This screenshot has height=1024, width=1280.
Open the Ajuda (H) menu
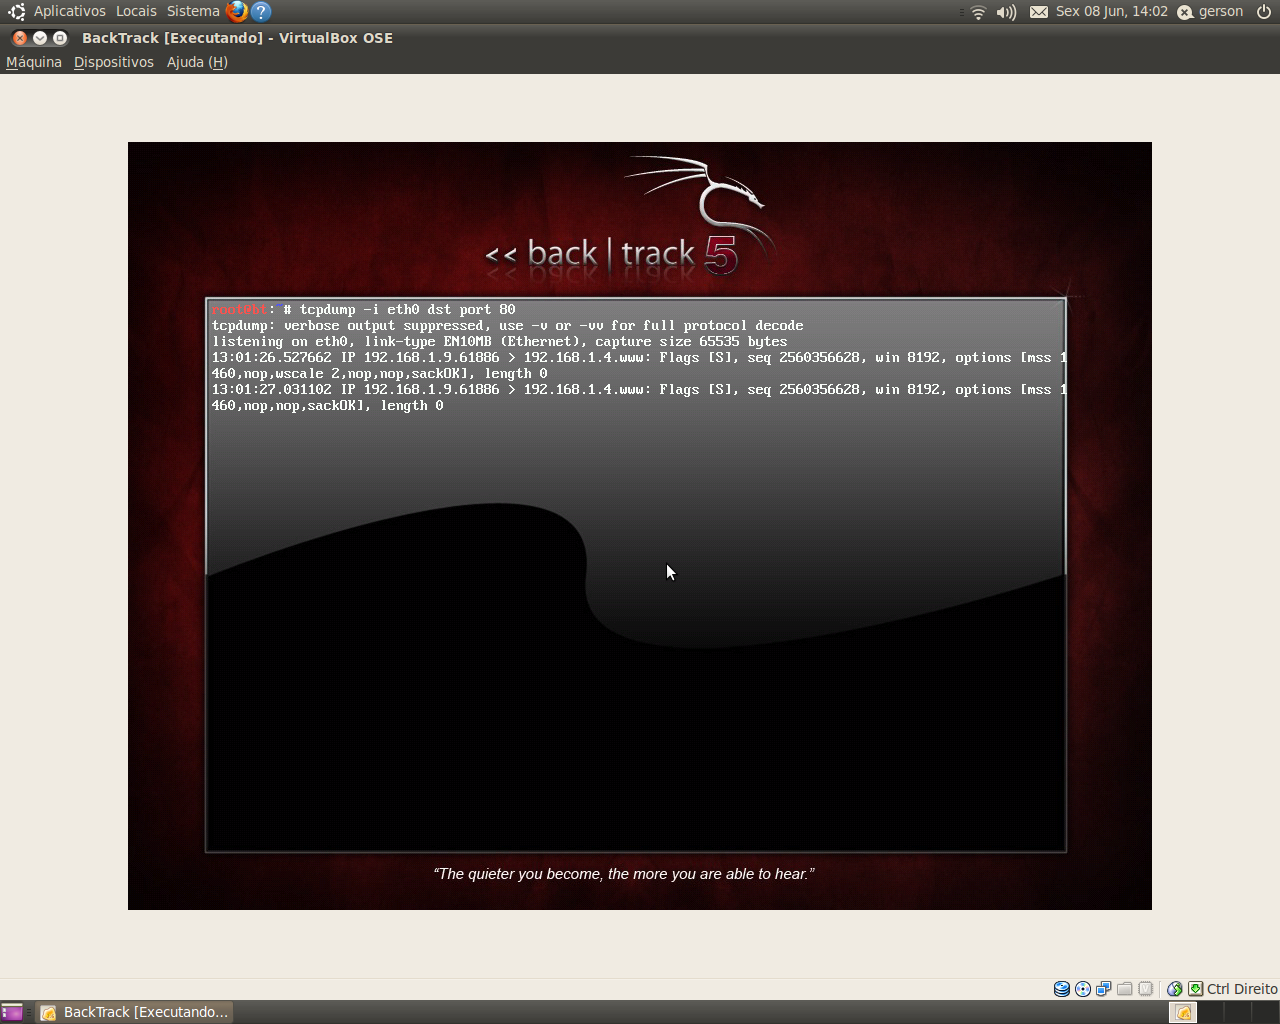coord(197,62)
